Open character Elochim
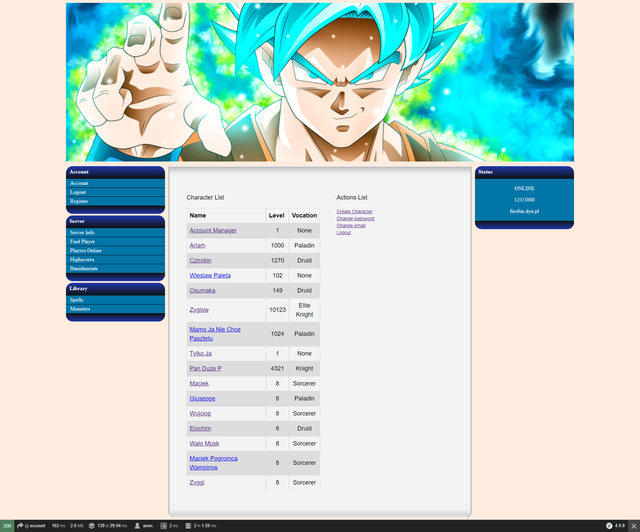Image resolution: width=640 pixels, height=532 pixels. [200, 428]
